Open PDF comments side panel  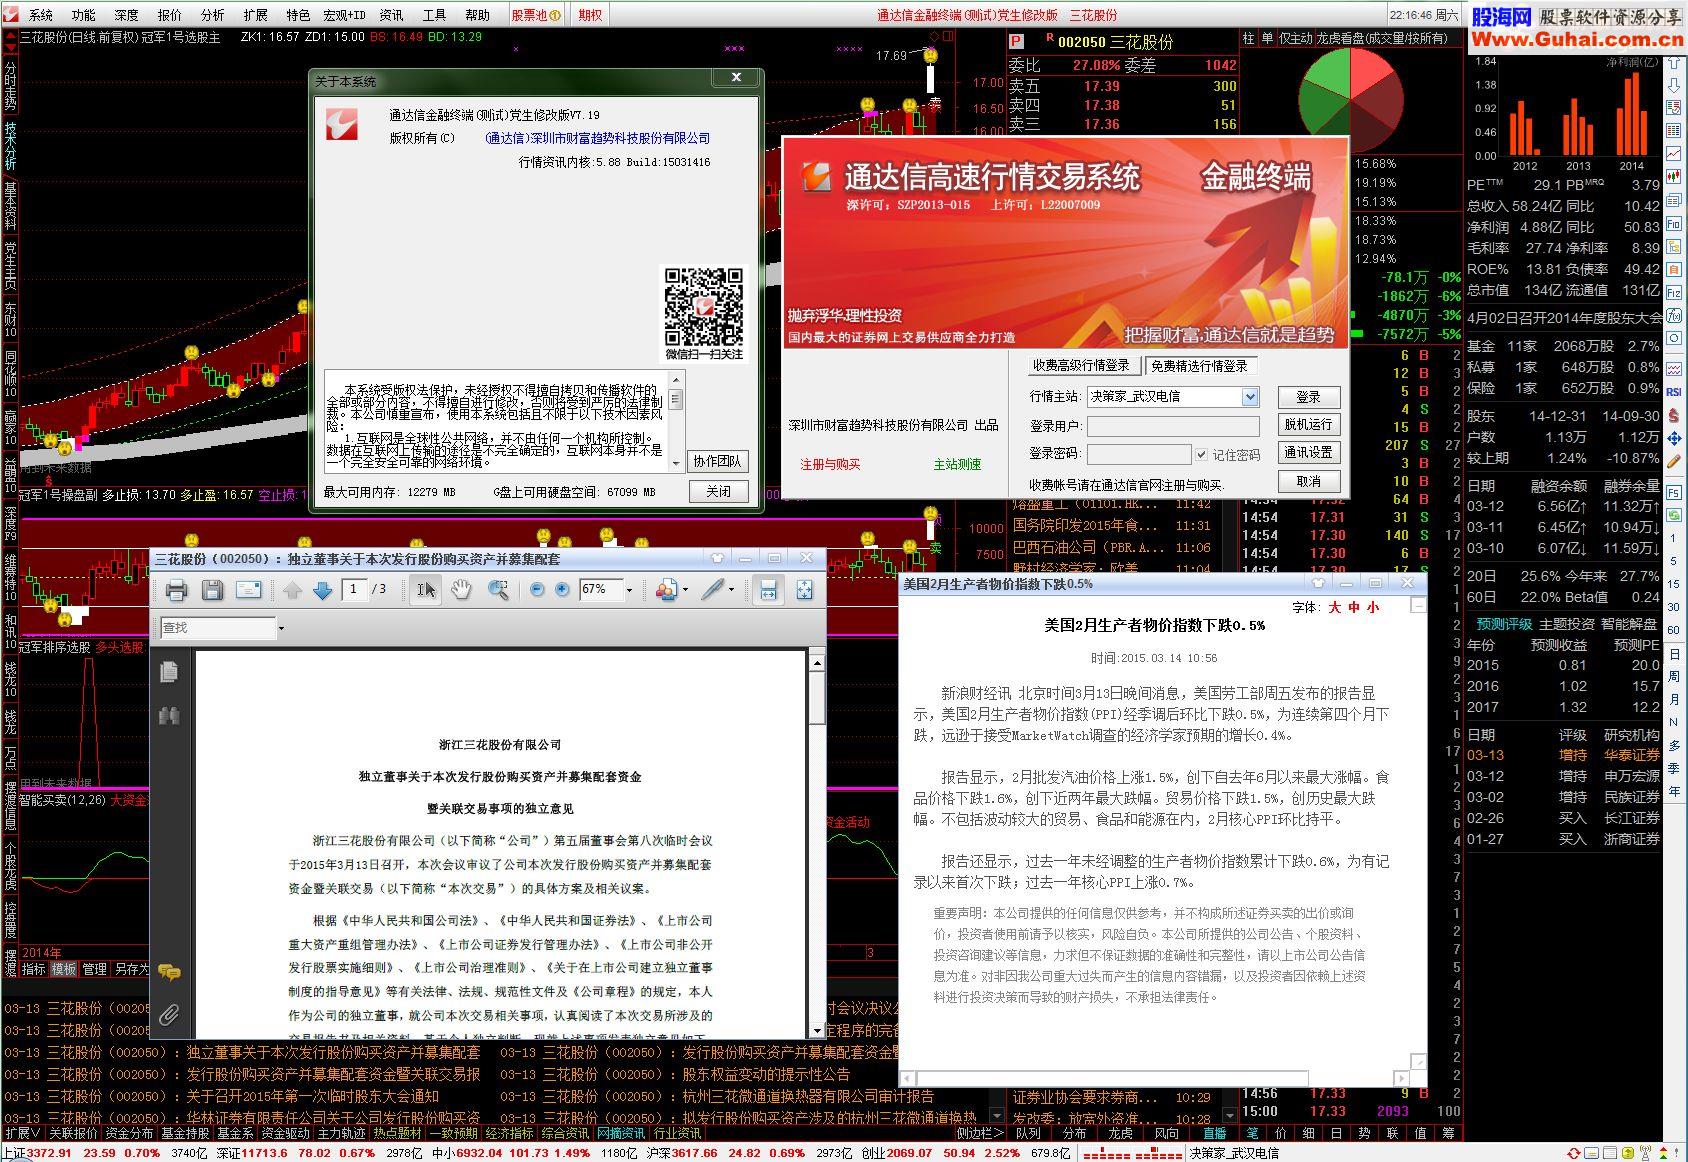pos(169,972)
